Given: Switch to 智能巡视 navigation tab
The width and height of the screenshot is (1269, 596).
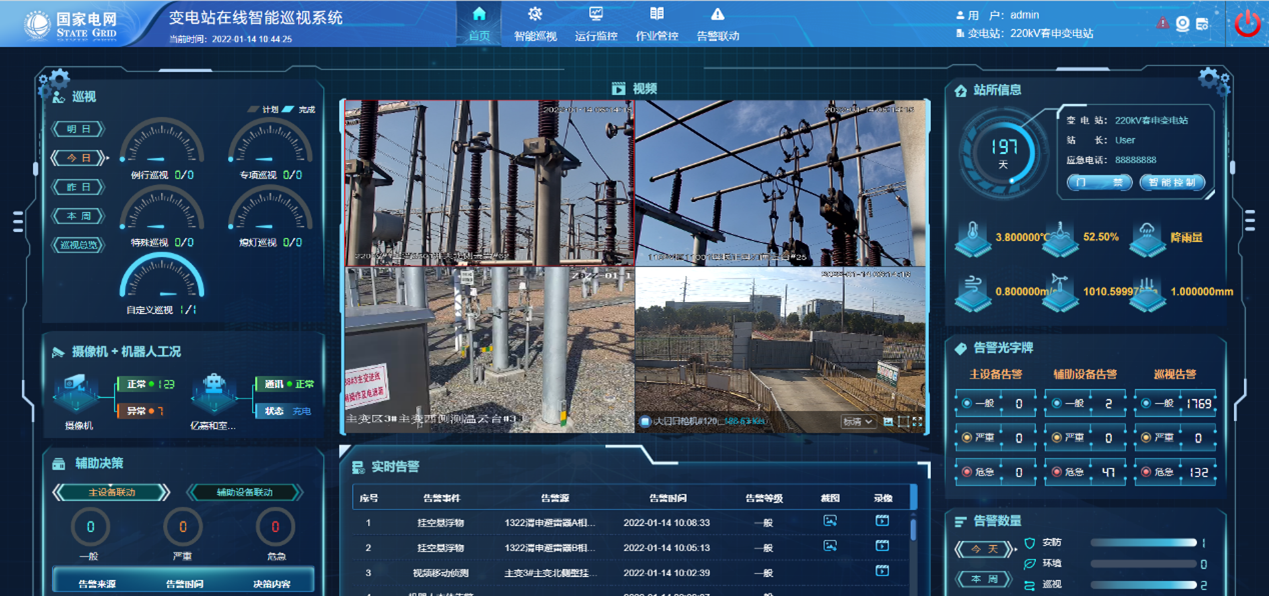Looking at the screenshot, I should (x=535, y=24).
